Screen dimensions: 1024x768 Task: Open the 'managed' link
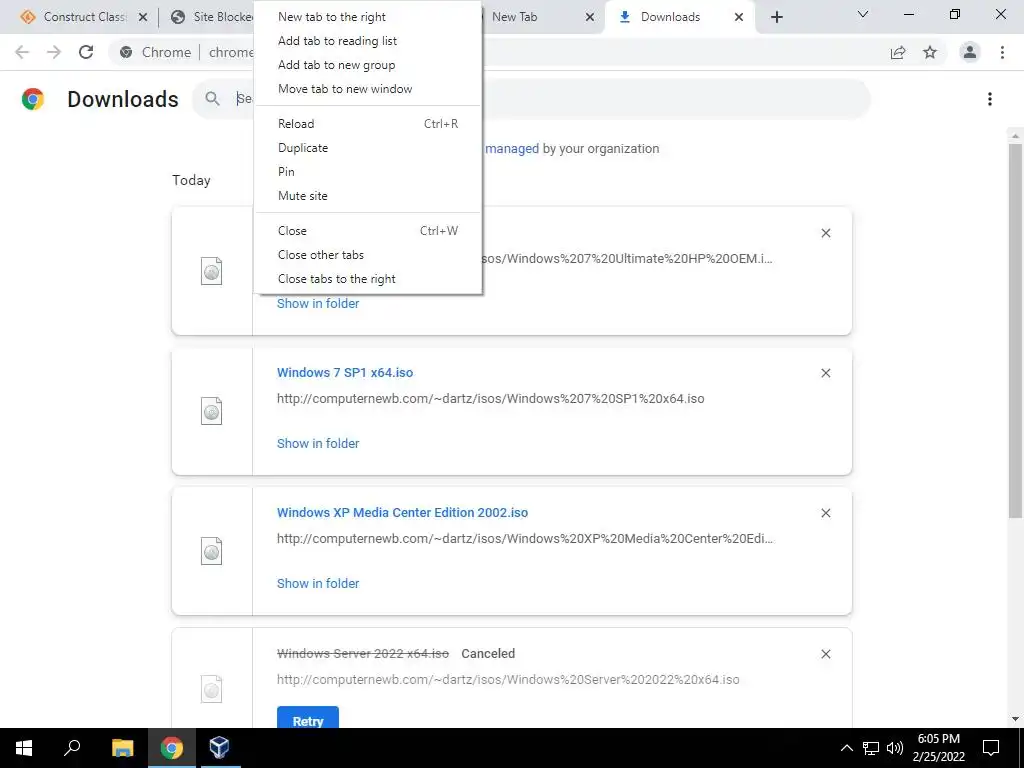tap(512, 149)
